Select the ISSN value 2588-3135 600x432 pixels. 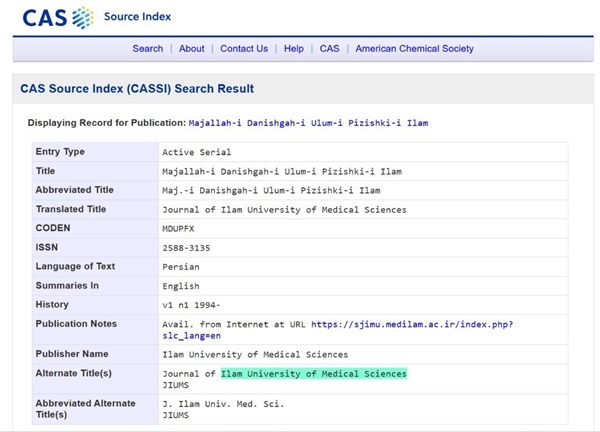(186, 248)
